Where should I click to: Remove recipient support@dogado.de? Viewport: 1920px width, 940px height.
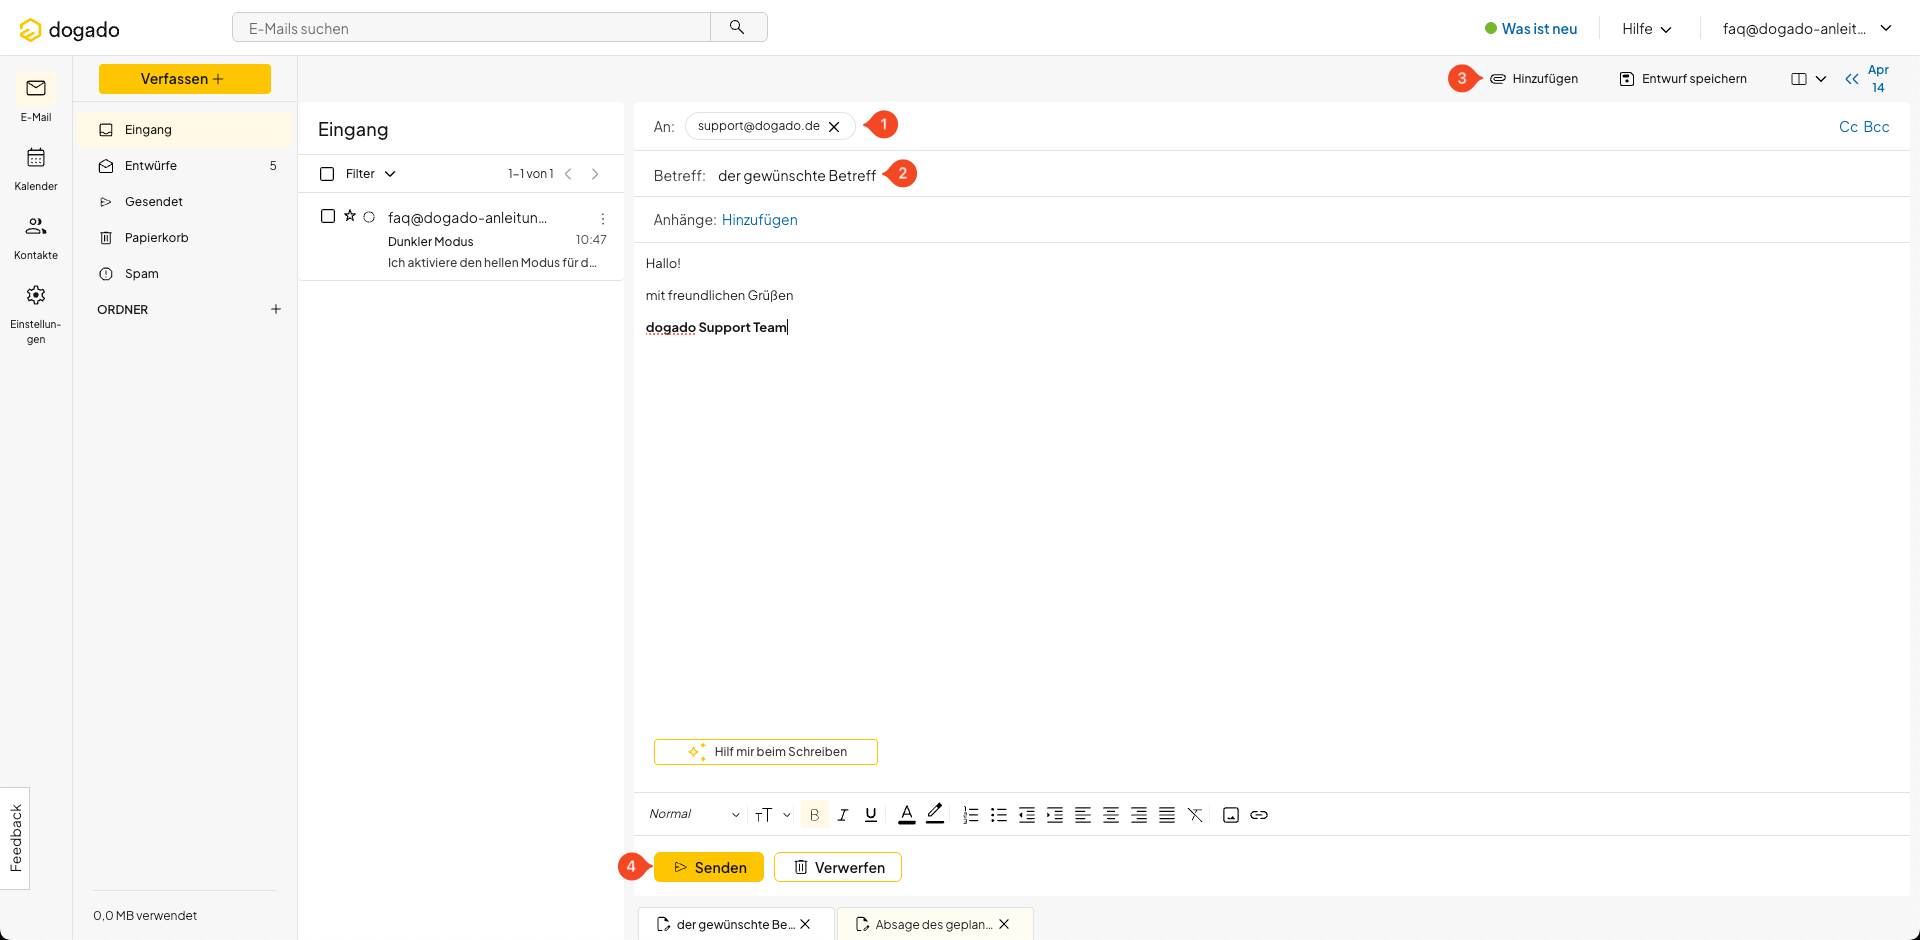pos(834,126)
